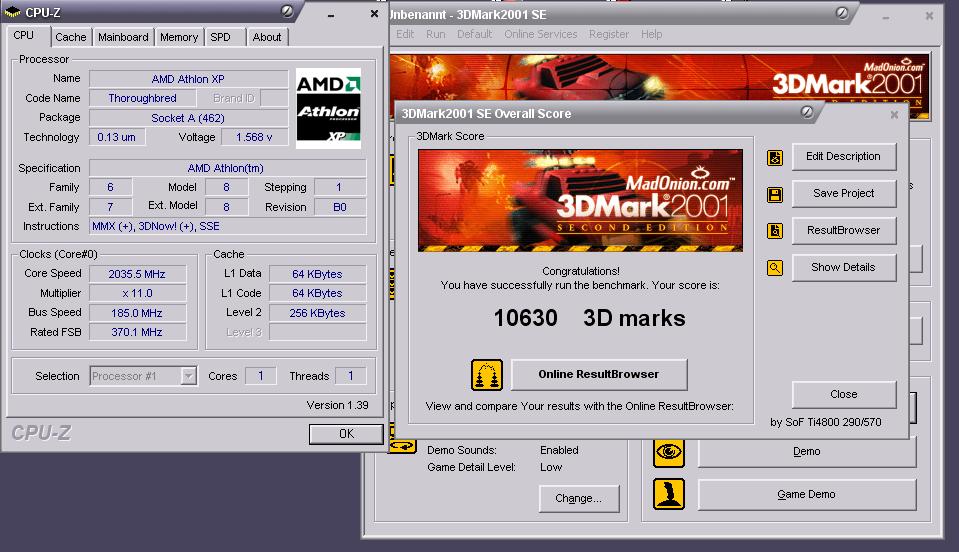This screenshot has width=959, height=552.
Task: Click the Threads value field
Action: click(350, 376)
